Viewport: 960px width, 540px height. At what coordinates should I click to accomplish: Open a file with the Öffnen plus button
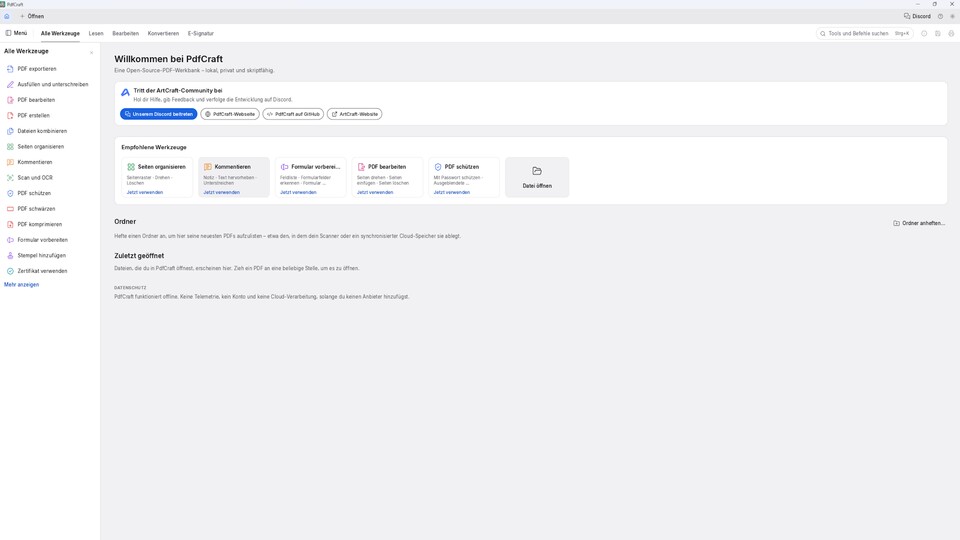click(x=32, y=17)
